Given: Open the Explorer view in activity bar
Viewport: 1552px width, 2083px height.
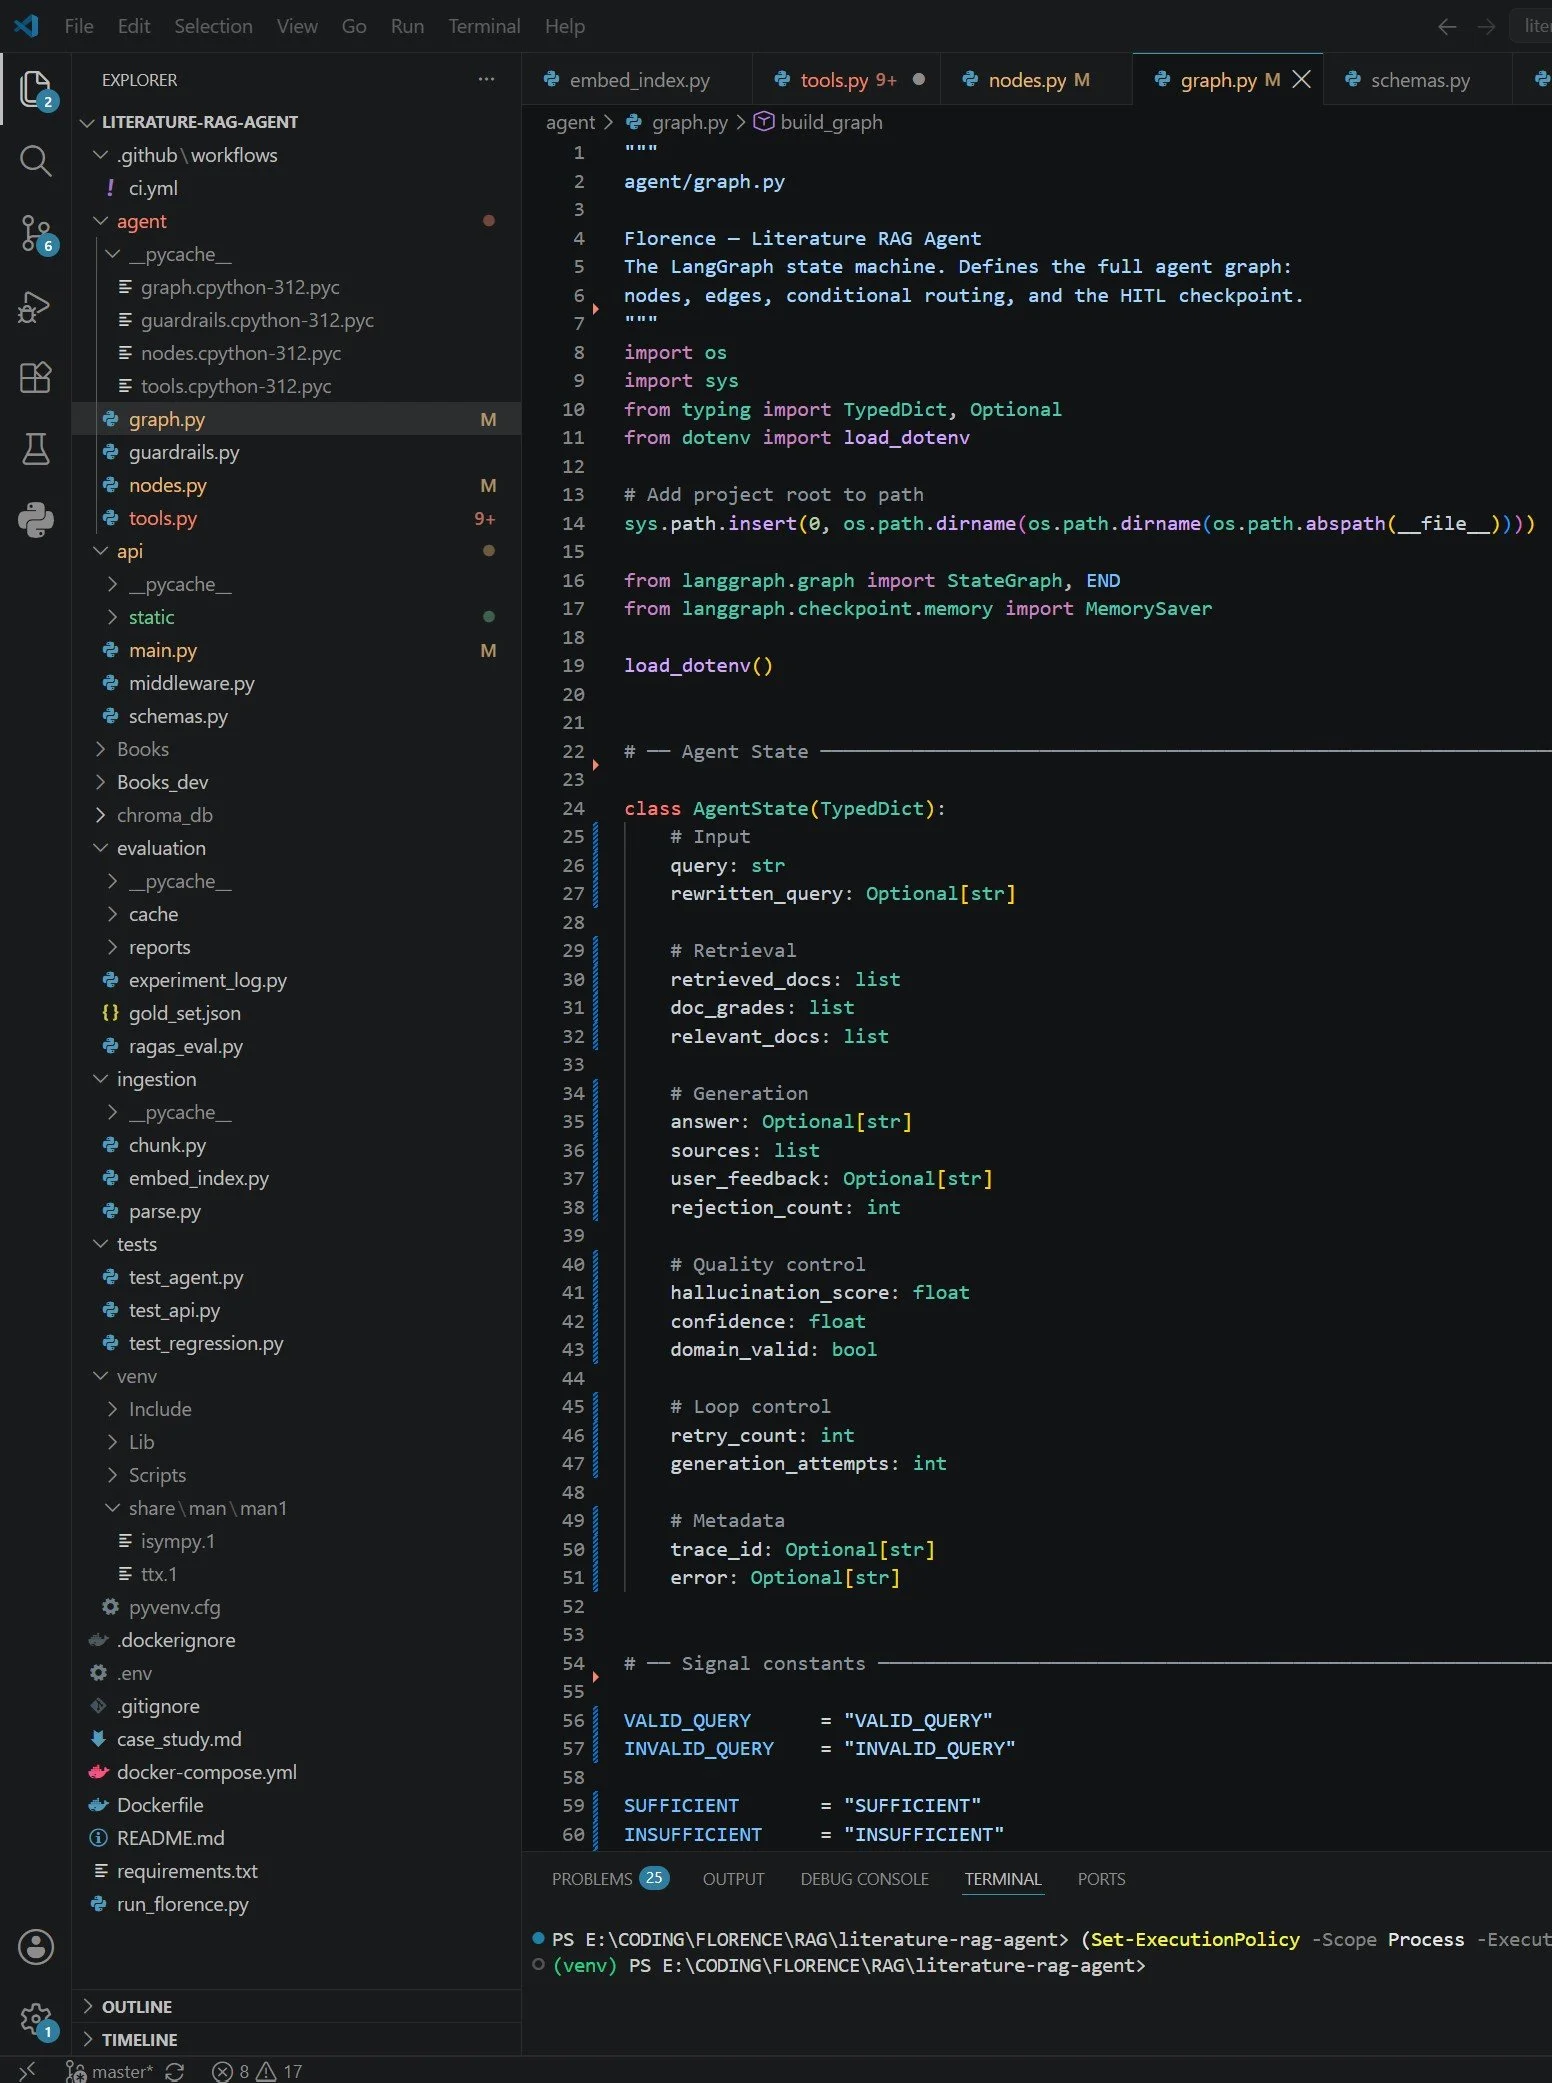Looking at the screenshot, I should (36, 89).
